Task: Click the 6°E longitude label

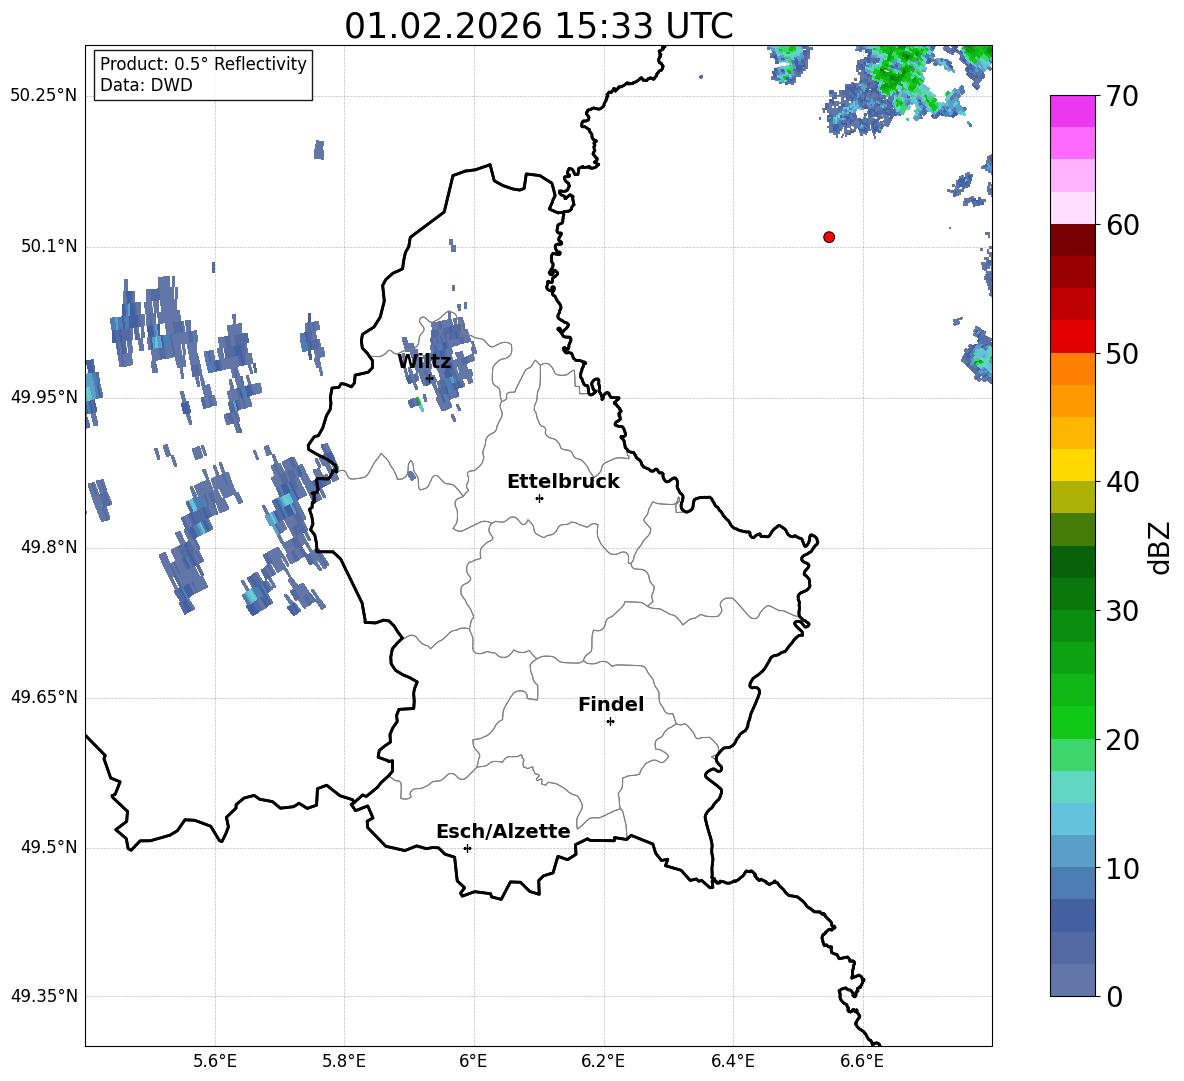Action: tap(473, 1061)
